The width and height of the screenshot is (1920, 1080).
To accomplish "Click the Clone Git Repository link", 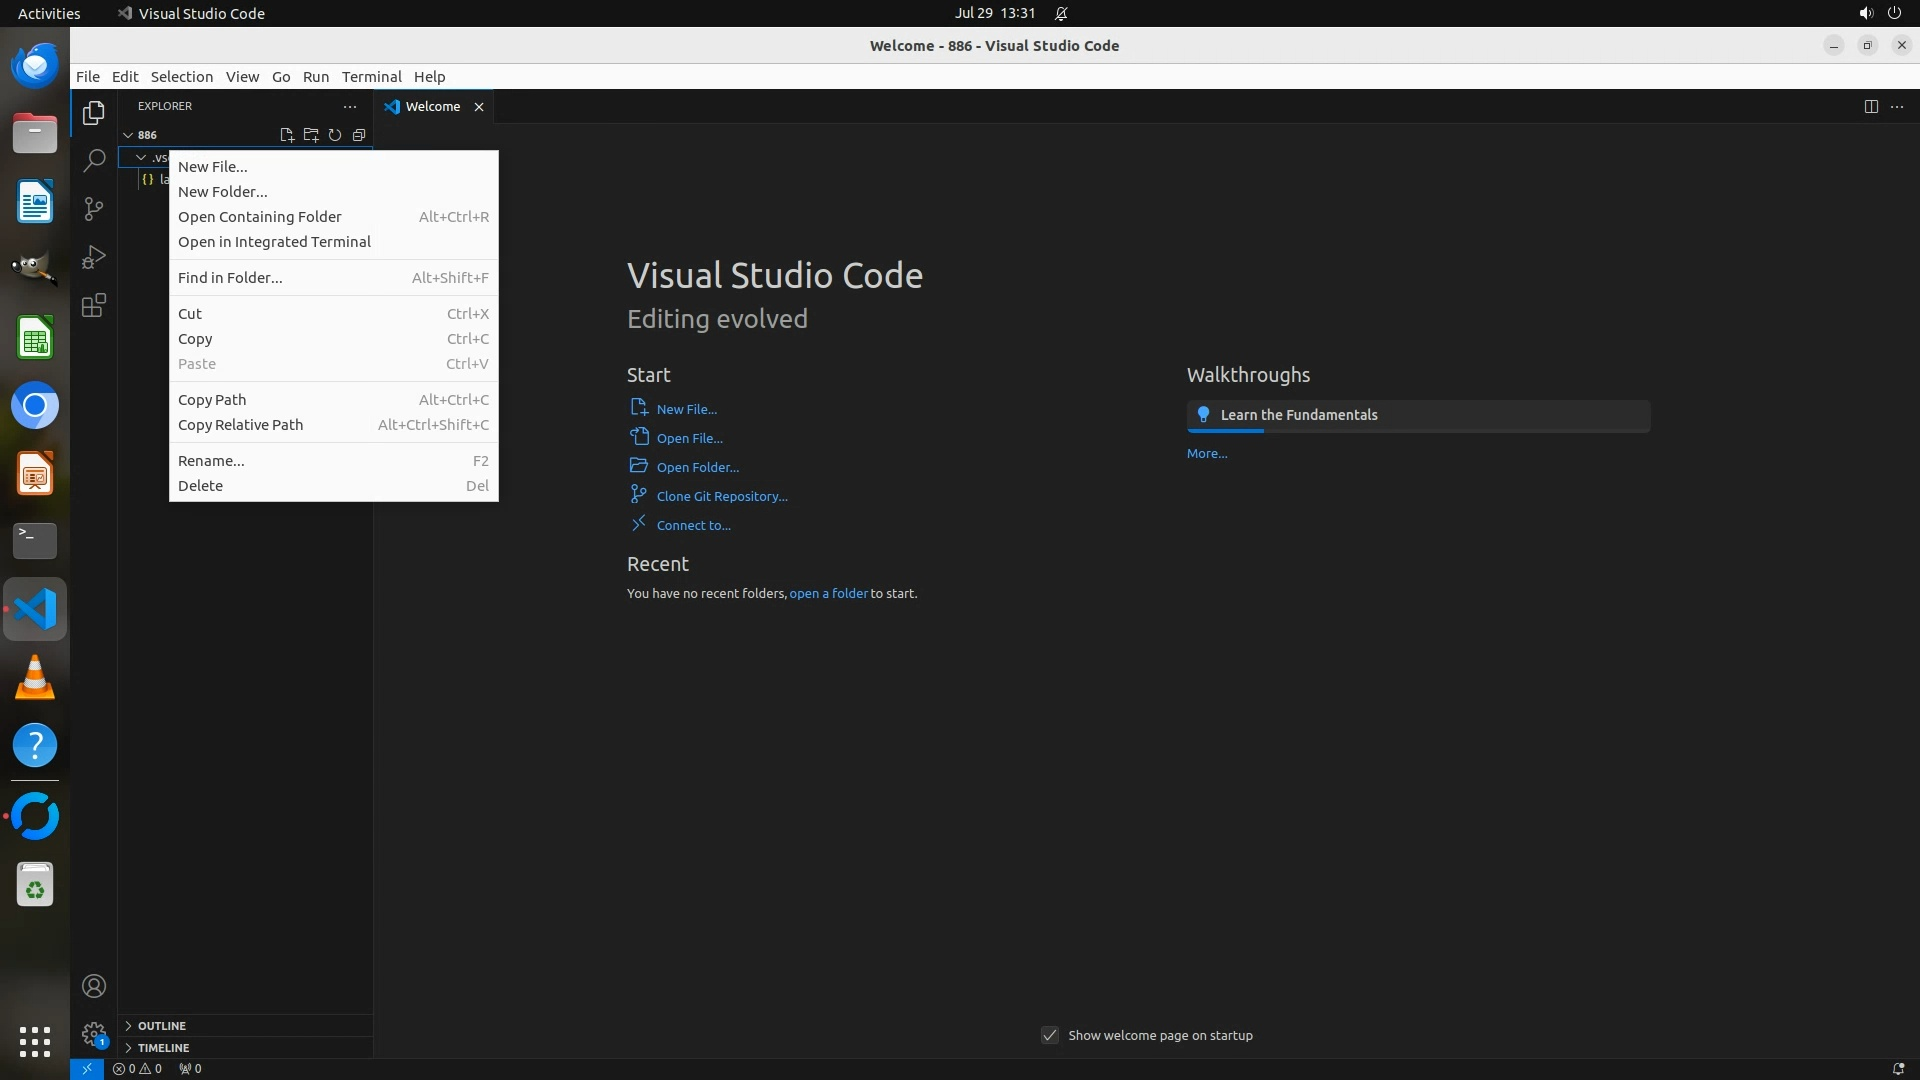I will pos(721,496).
